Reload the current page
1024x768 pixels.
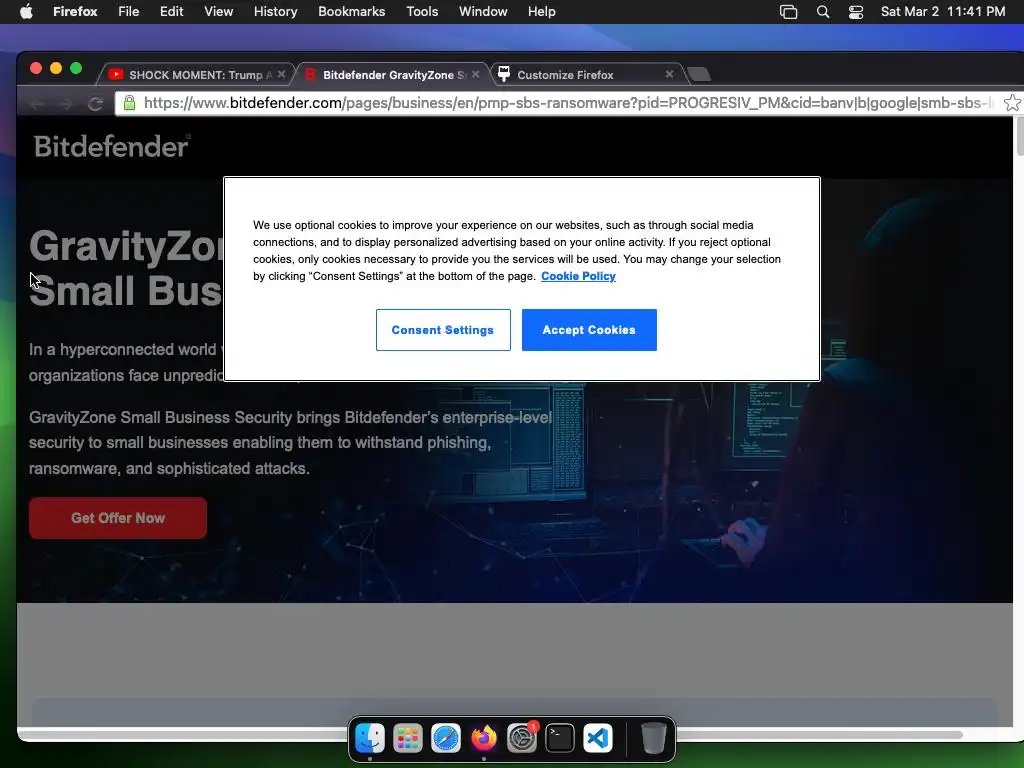(x=95, y=104)
